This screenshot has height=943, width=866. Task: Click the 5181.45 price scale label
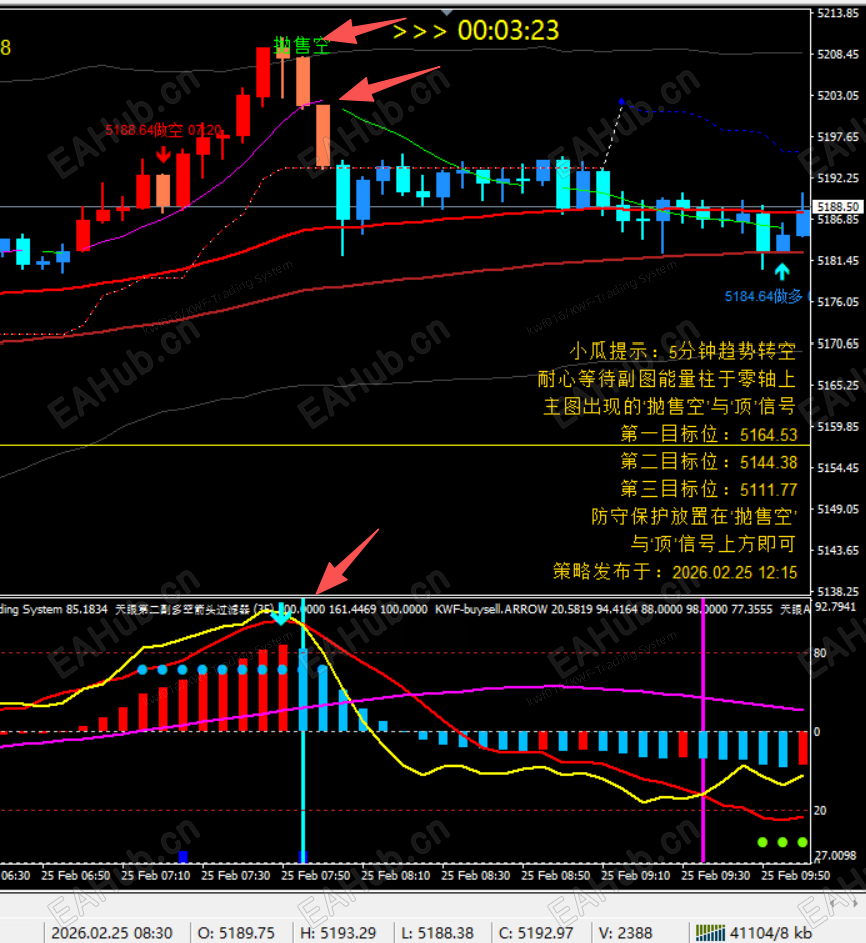838,260
